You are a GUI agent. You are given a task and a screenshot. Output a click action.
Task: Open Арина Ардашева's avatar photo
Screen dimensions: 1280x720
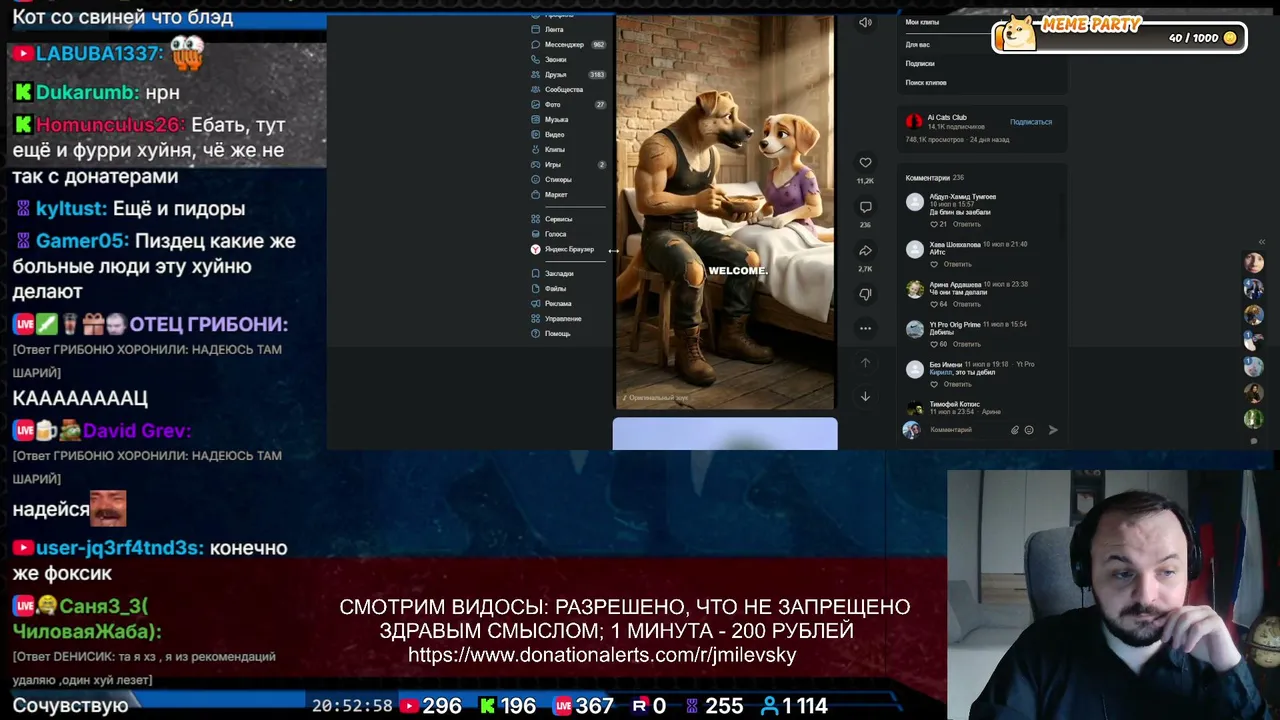pos(914,290)
